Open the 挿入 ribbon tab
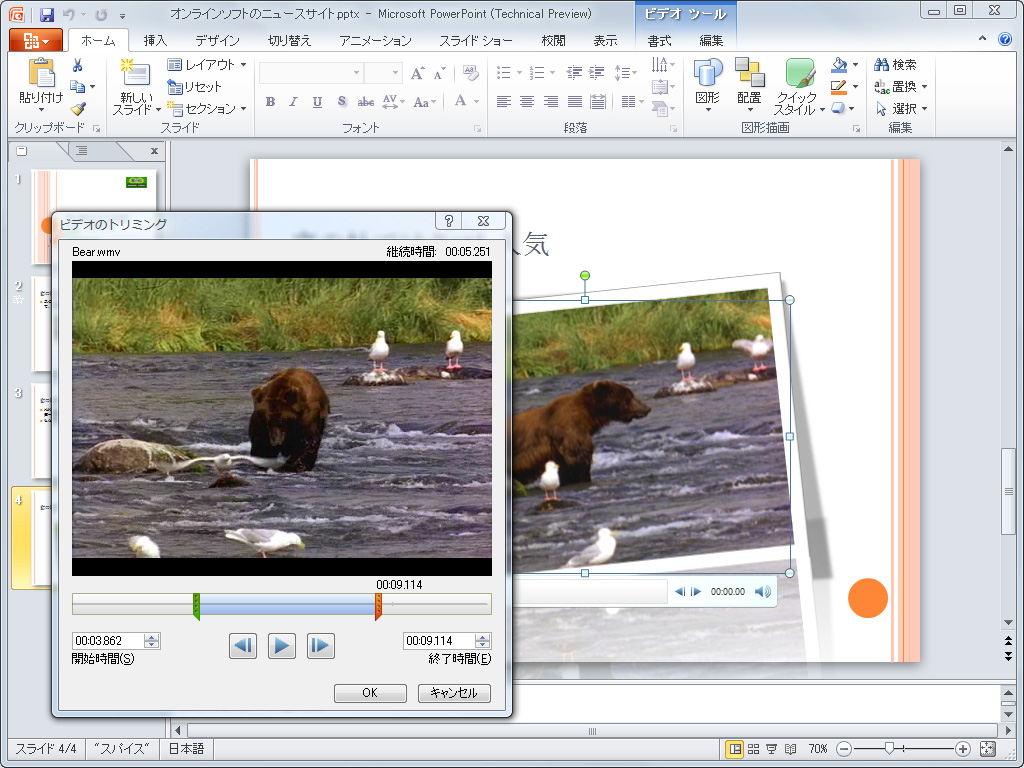The image size is (1024, 768). click(155, 41)
